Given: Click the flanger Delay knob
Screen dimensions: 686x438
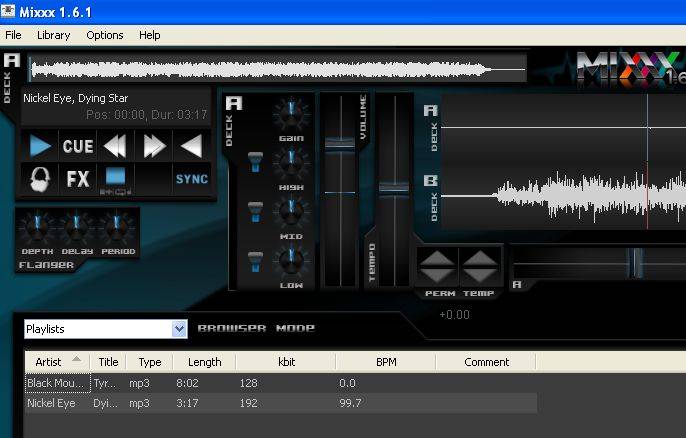Looking at the screenshot, I should [x=77, y=228].
